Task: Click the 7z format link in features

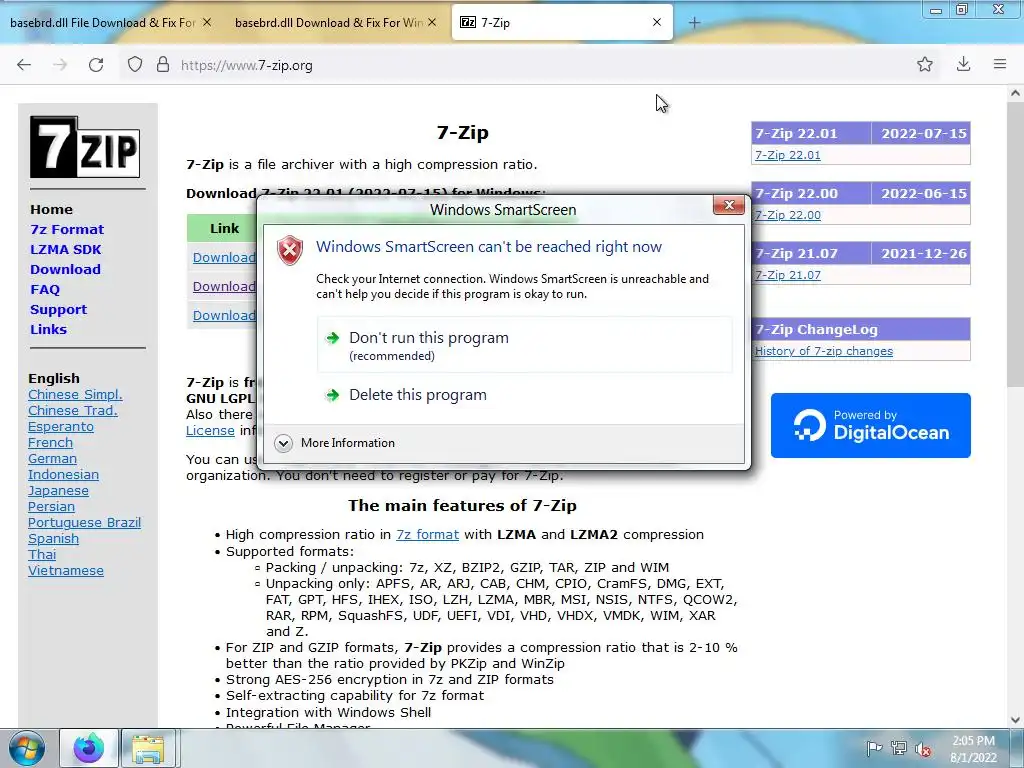Action: [427, 534]
